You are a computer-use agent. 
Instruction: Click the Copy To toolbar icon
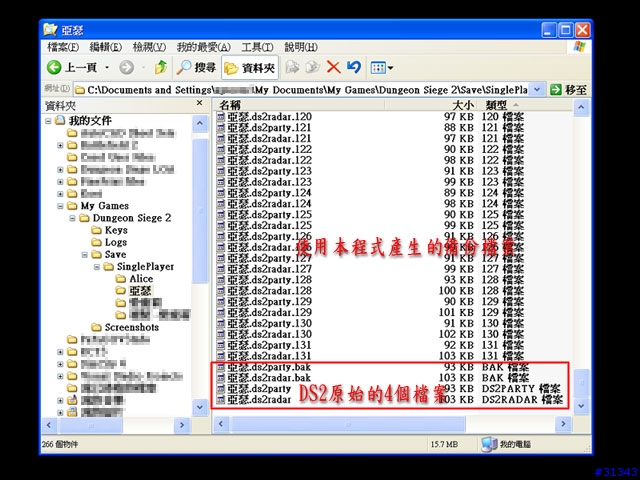coord(313,67)
